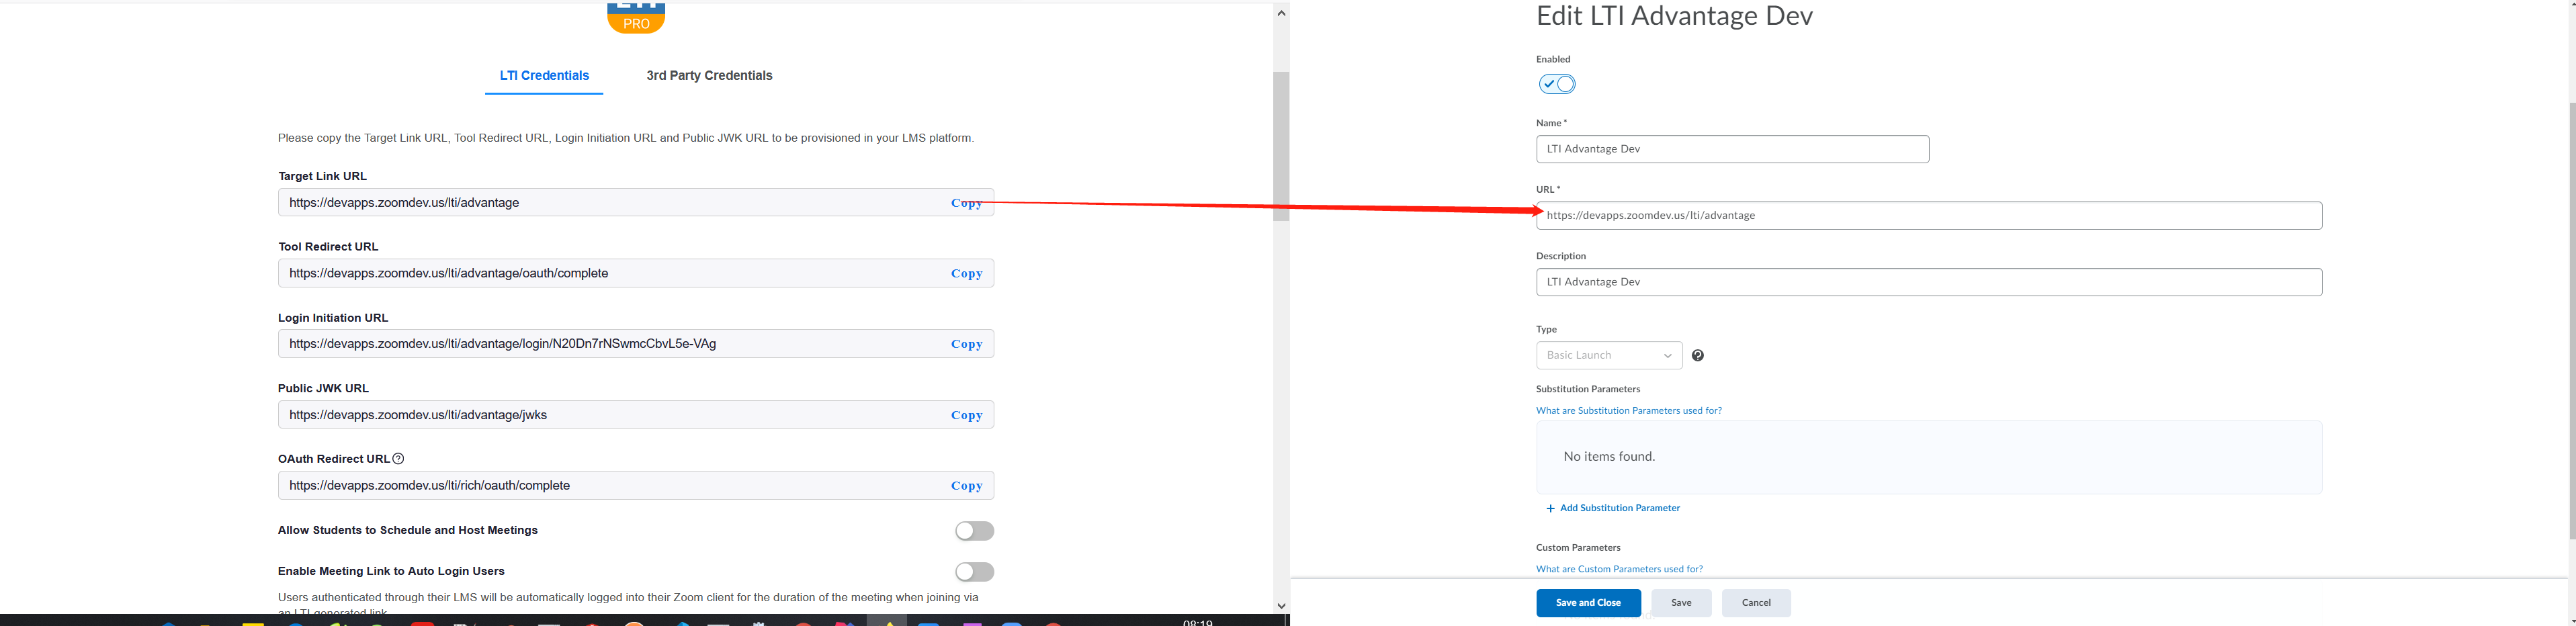Click Add Substitution Parameter link
This screenshot has width=2576, height=626.
click(1619, 508)
